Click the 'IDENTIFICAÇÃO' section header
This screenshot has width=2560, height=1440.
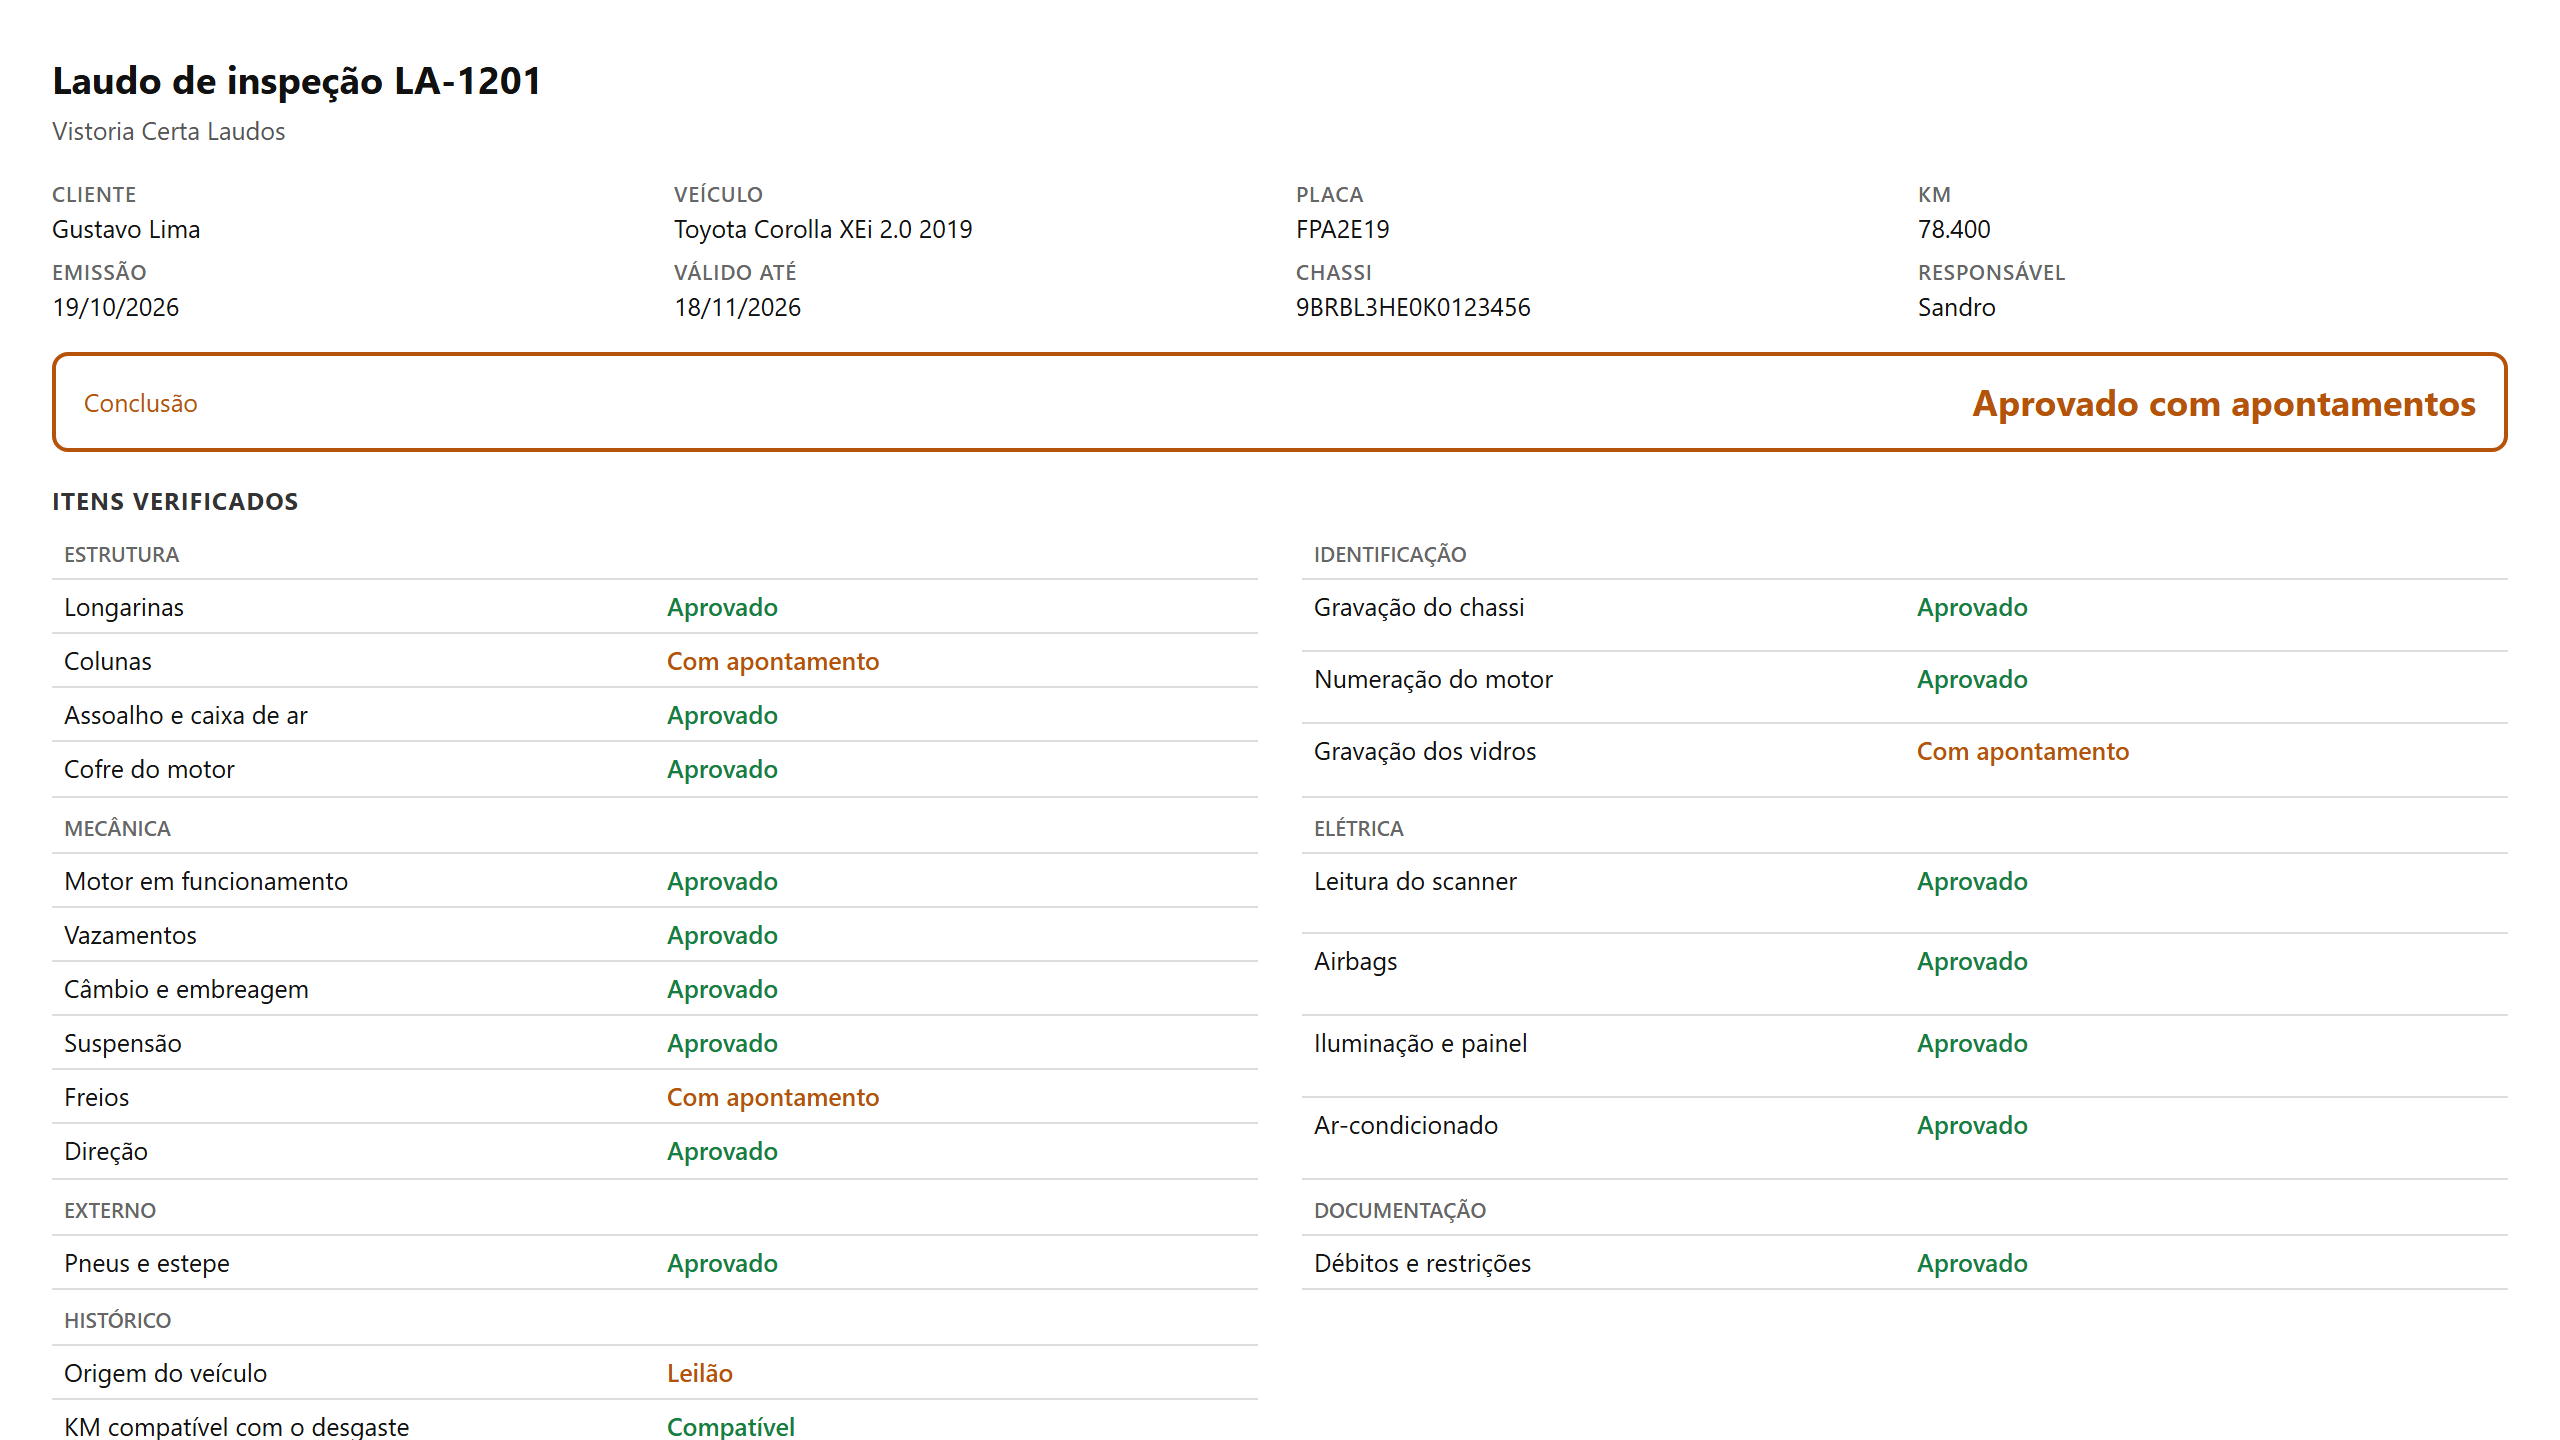tap(1390, 554)
